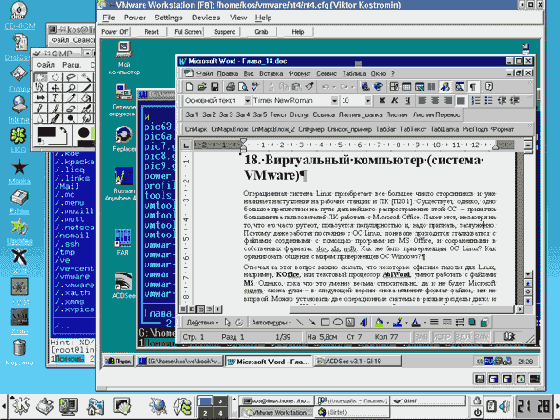The height and width of the screenshot is (420, 560).
Task: Open the fill color dropdown arrow in Drawing toolbar
Action: point(388,323)
